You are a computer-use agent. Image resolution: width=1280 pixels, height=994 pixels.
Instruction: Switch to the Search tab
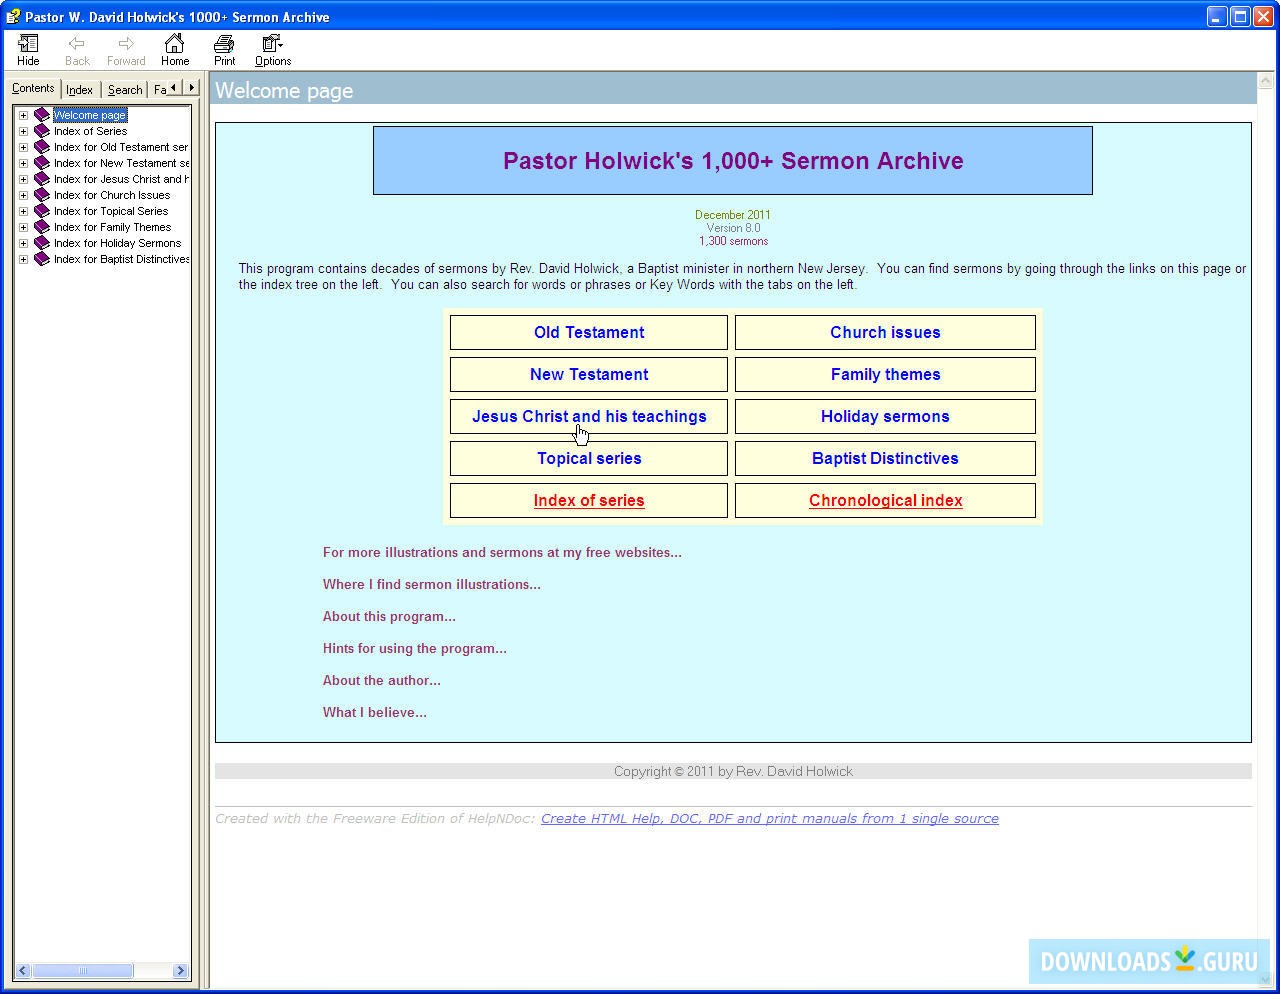click(x=124, y=89)
